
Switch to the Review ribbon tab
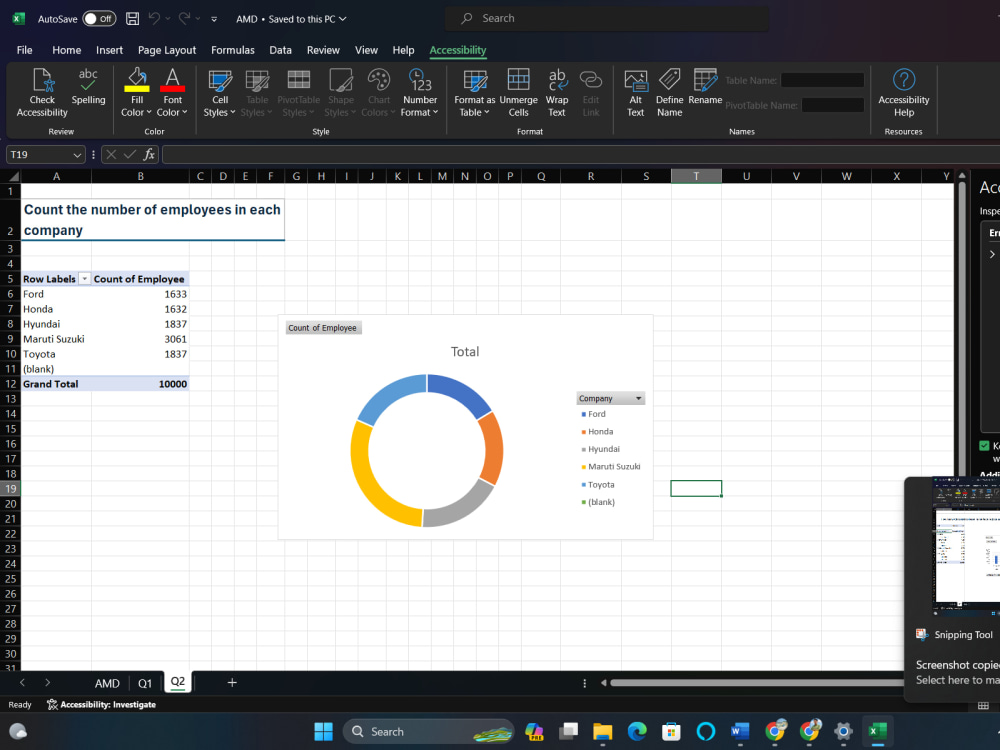pos(323,50)
